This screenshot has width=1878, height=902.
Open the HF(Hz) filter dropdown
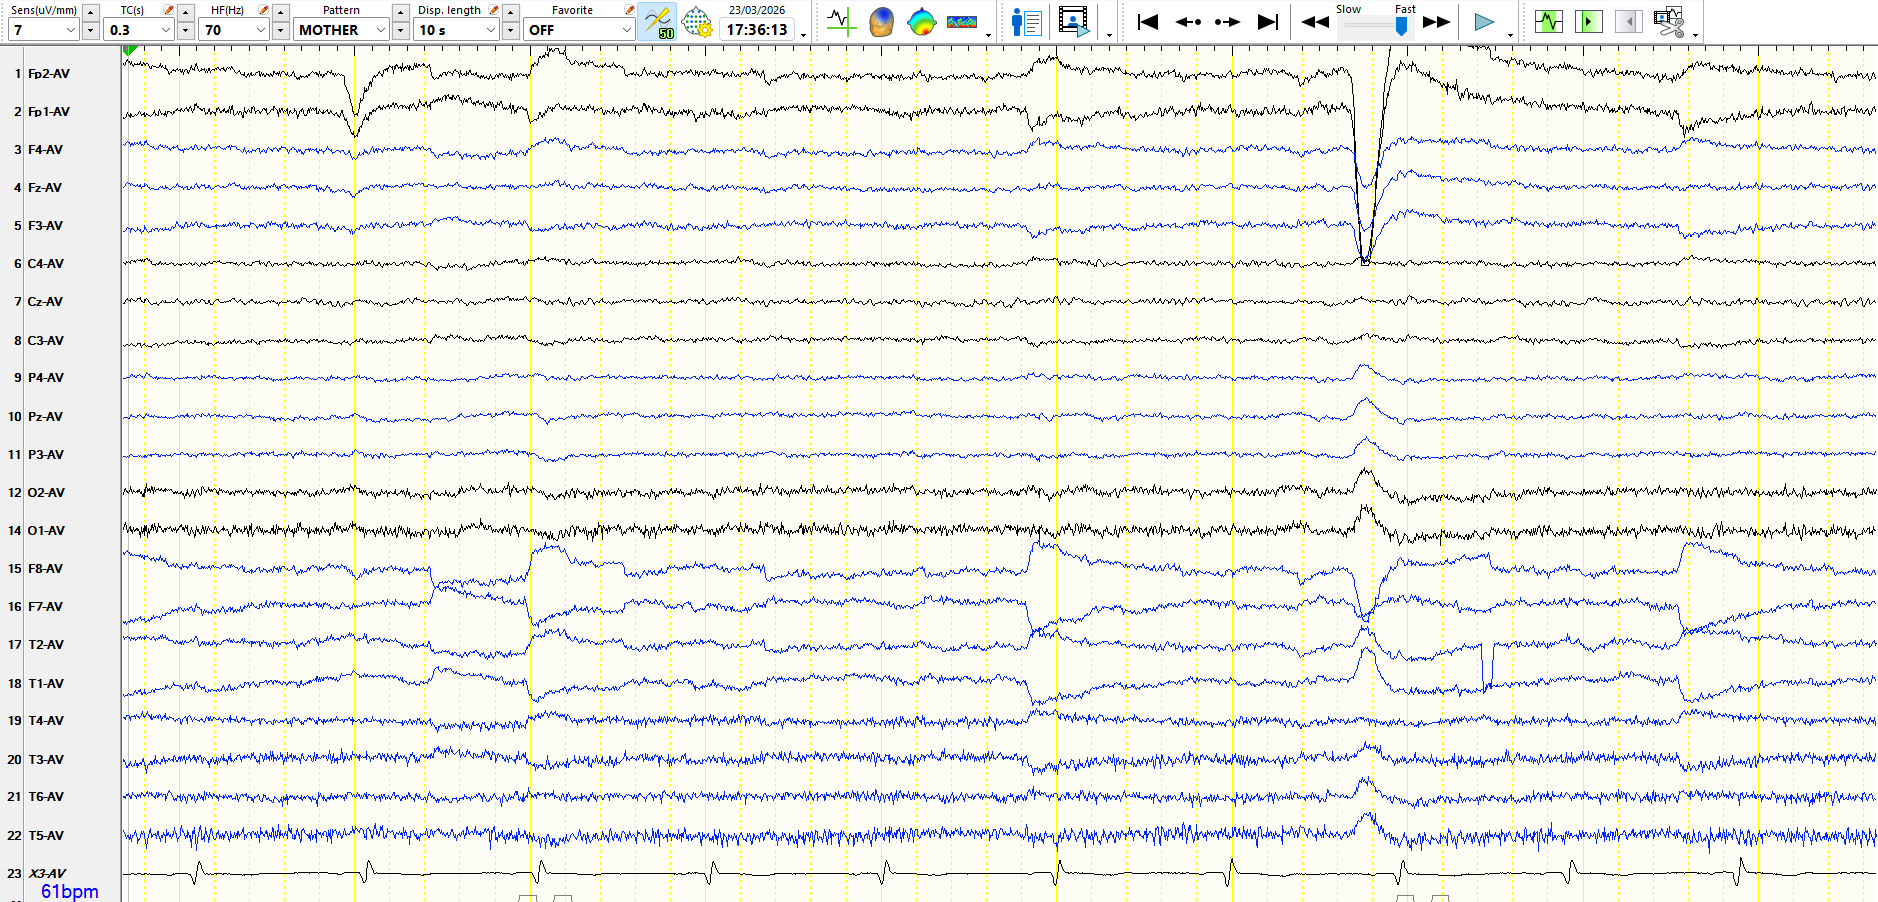tap(261, 30)
